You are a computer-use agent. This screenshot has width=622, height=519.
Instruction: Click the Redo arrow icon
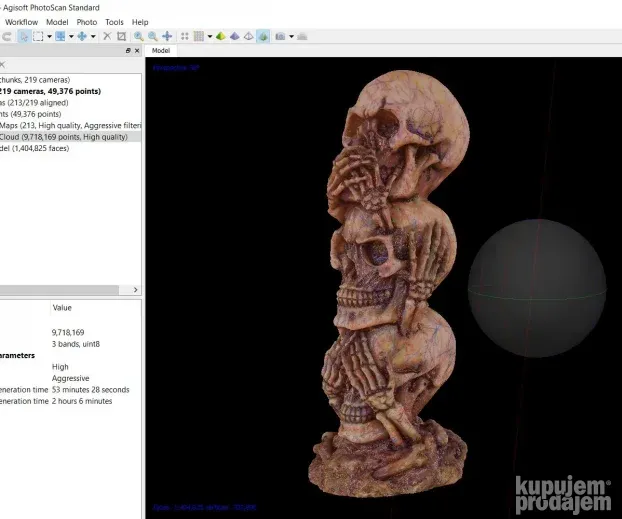[6, 37]
